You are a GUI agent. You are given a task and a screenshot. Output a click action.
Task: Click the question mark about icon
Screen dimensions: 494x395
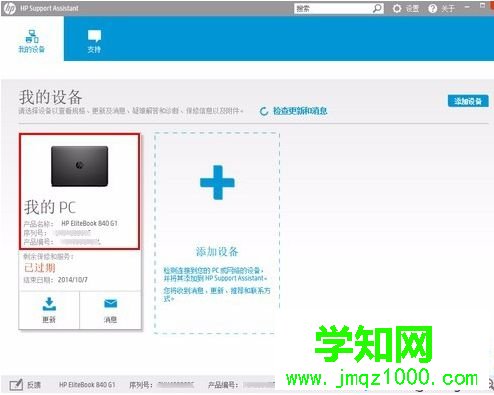(432, 9)
